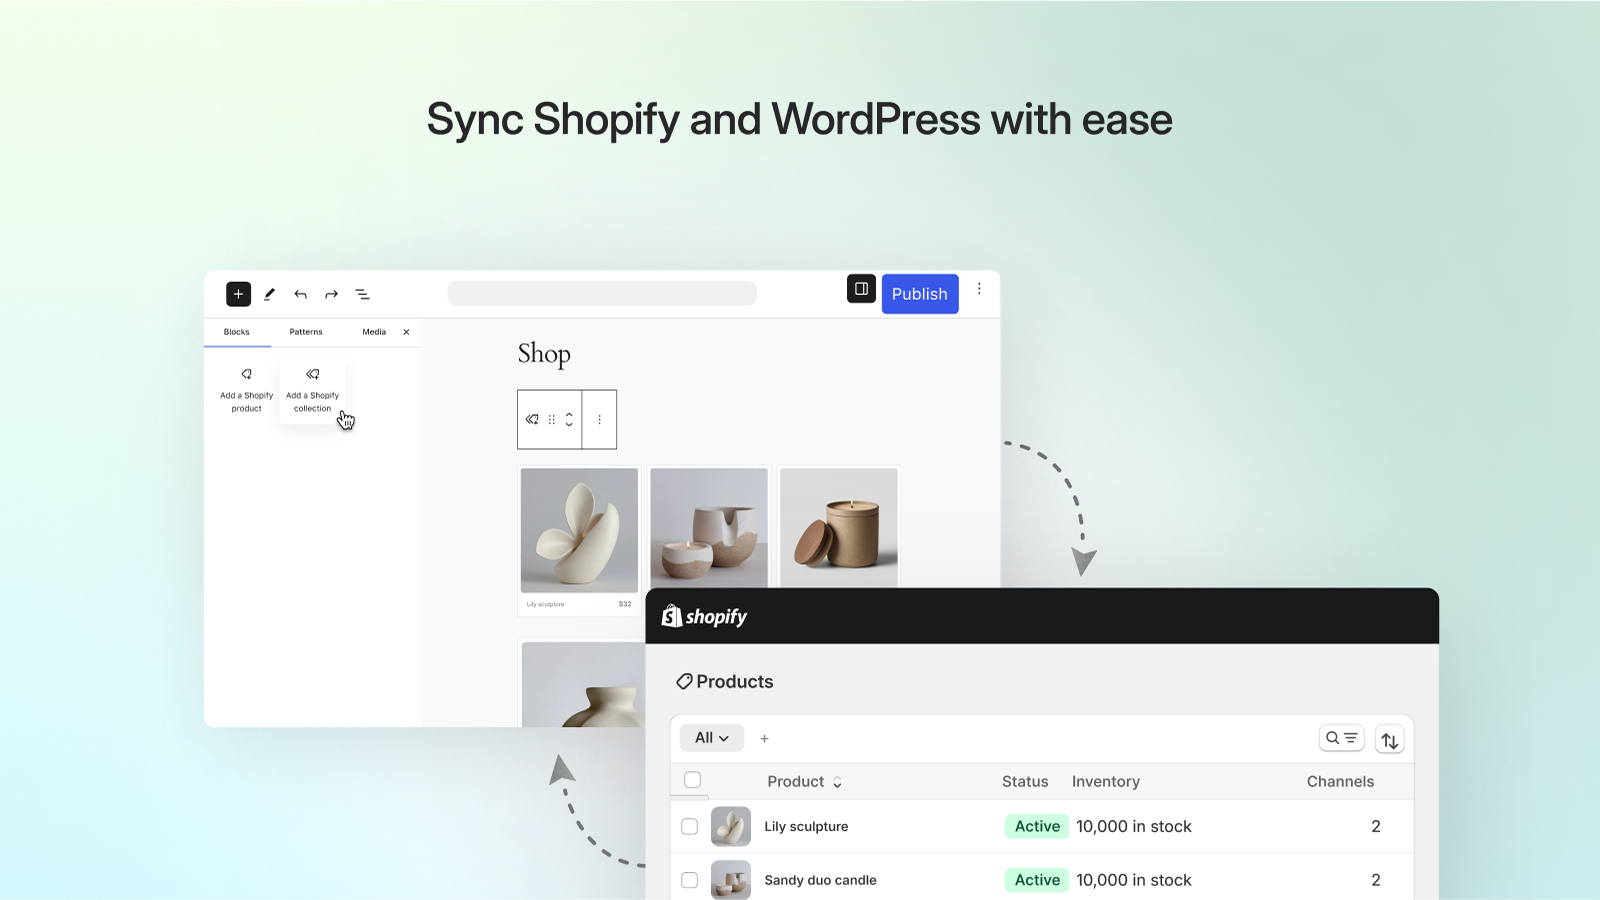1600x900 pixels.
Task: Switch to the Media tab
Action: click(x=374, y=332)
